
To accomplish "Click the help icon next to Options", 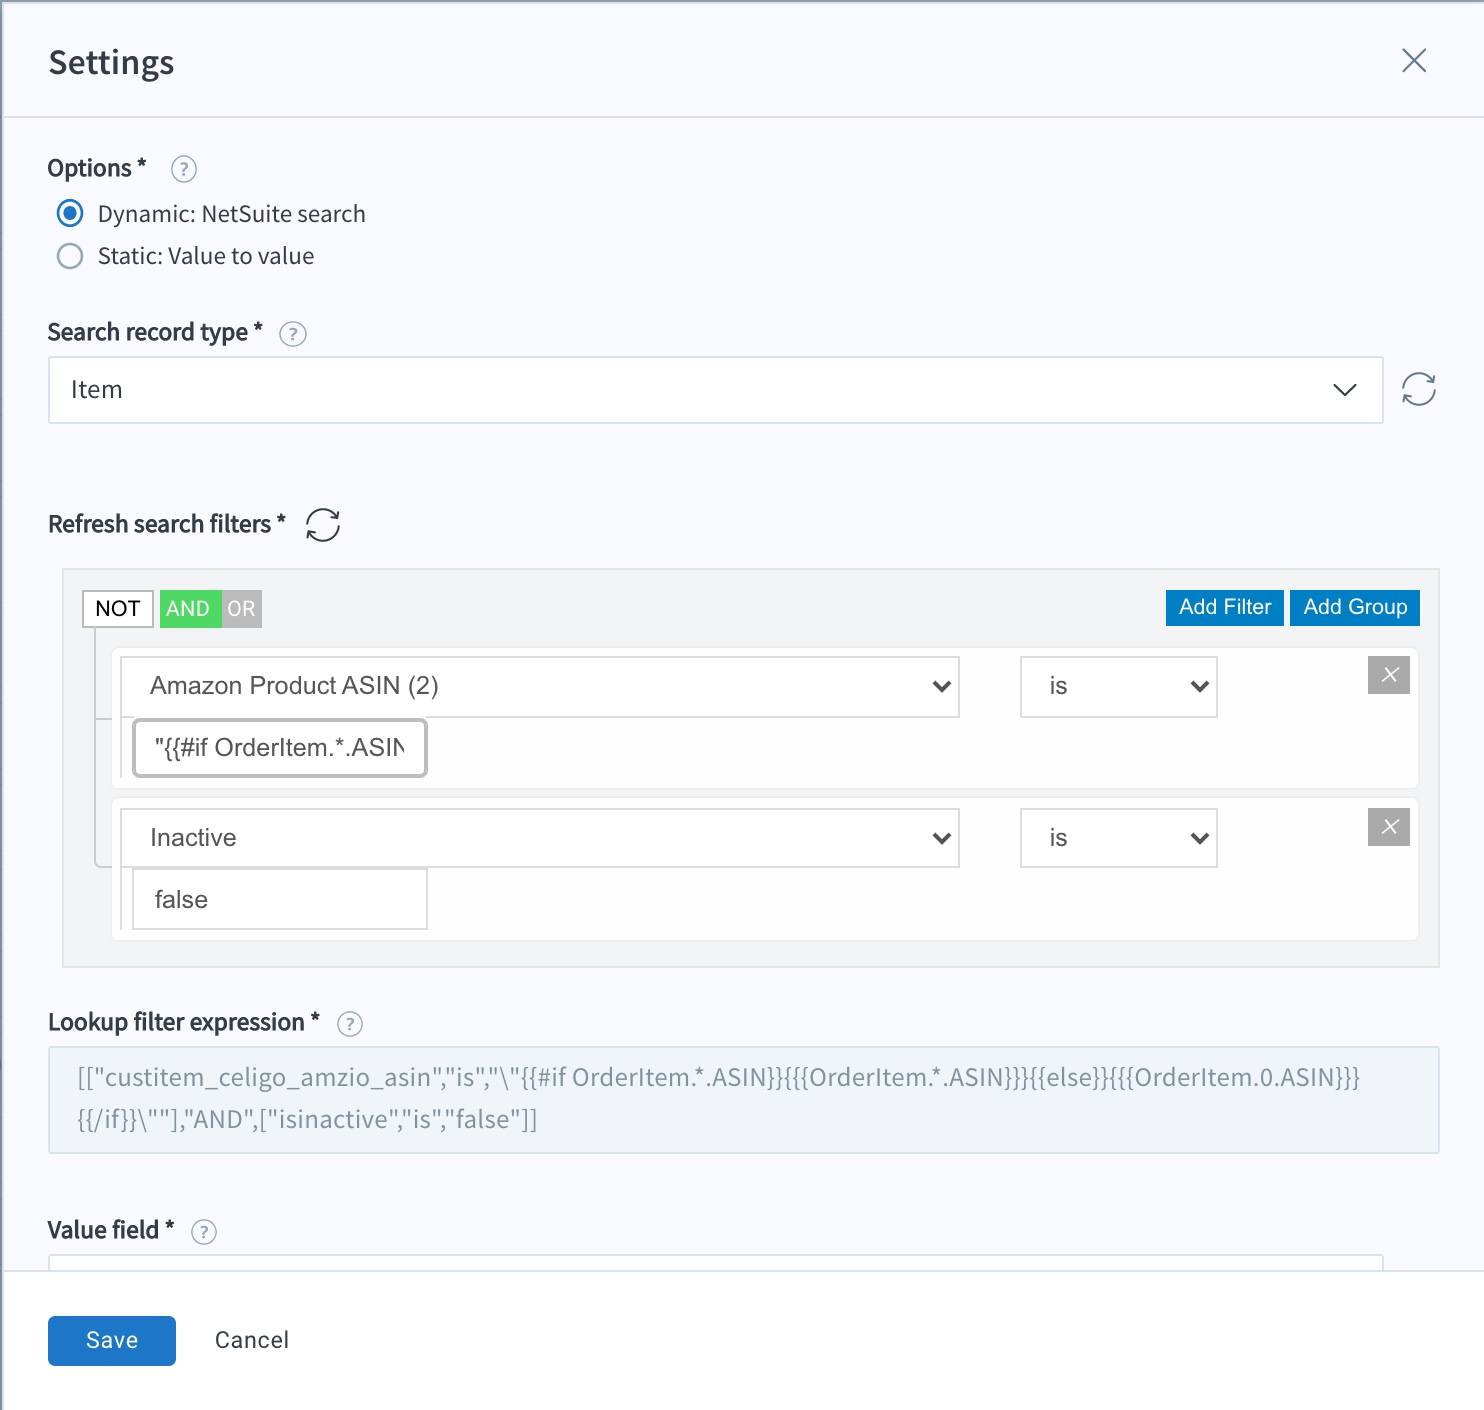I will coord(183,169).
